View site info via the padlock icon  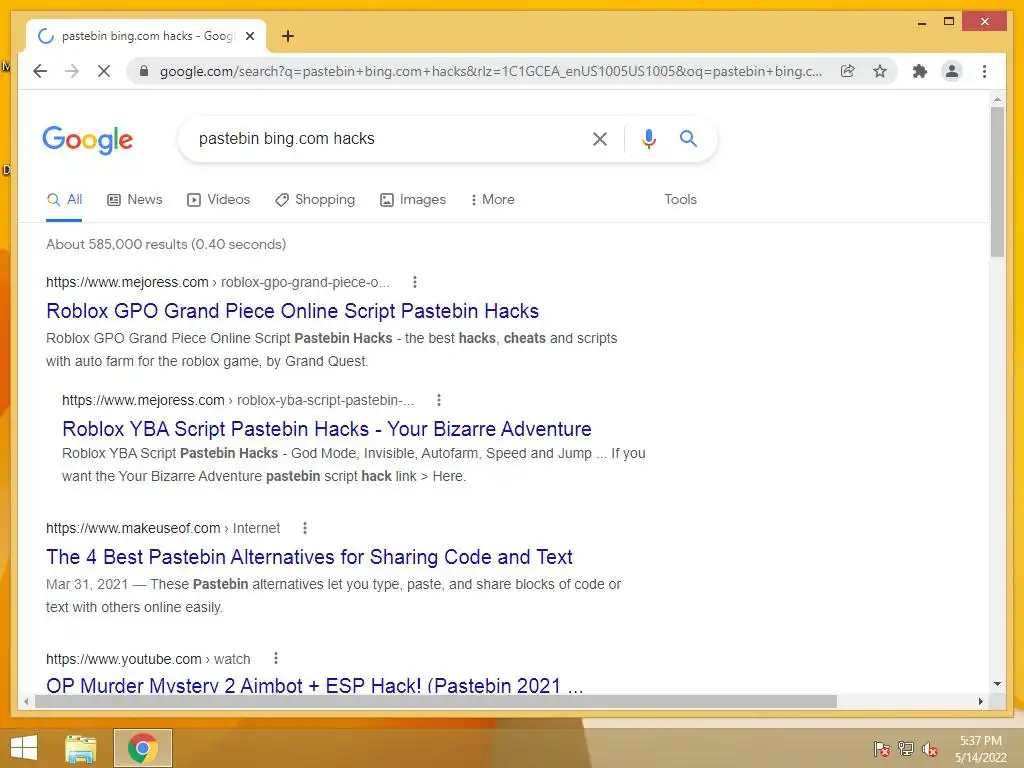[x=144, y=71]
